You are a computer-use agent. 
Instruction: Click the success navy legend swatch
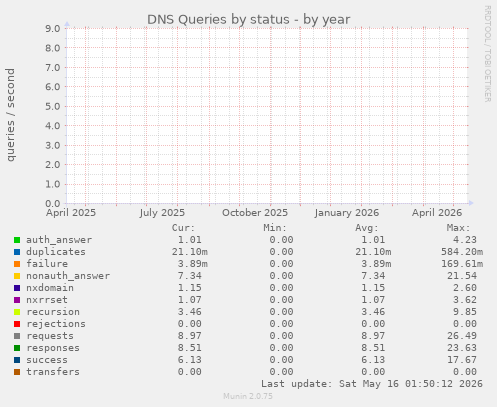(17, 360)
